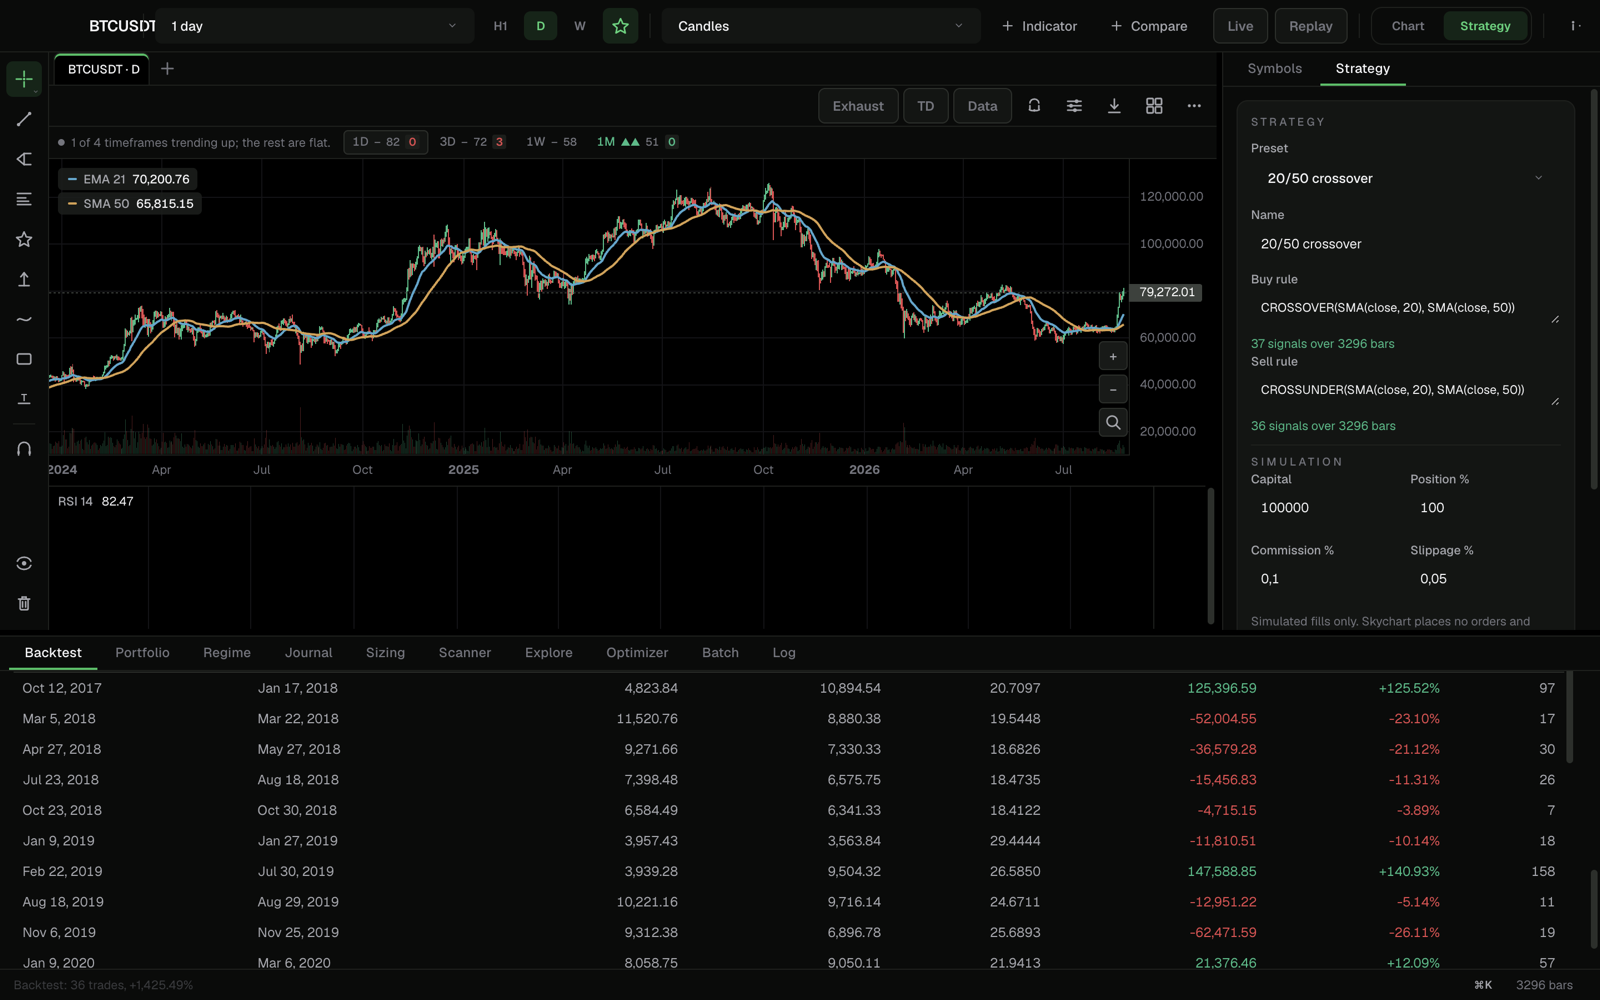Toggle drawings visibility with the eye icon
This screenshot has width=1600, height=1000.
coord(24,563)
